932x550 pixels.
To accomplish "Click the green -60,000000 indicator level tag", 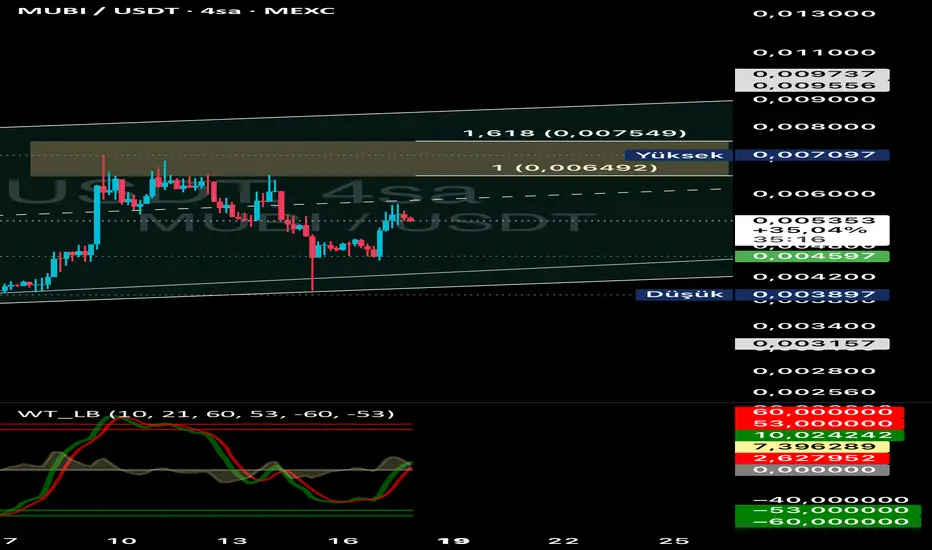I will 828,522.
